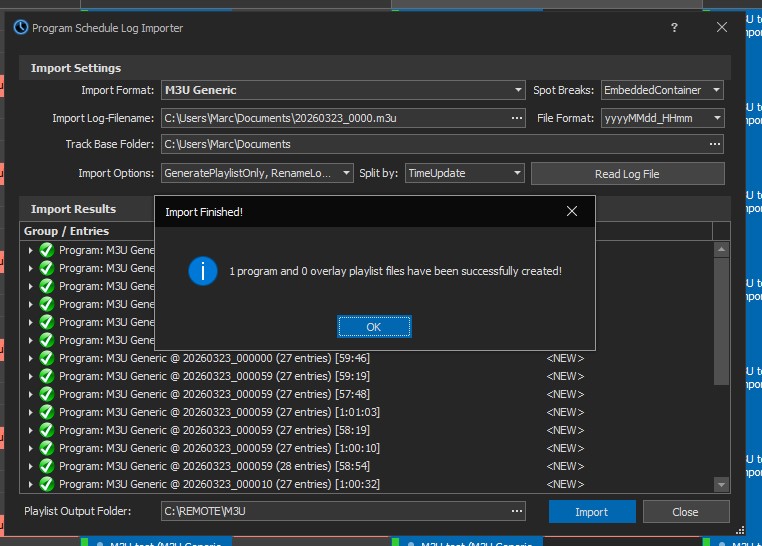Browse for Import Log-Filename using ellipsis button

516,118
